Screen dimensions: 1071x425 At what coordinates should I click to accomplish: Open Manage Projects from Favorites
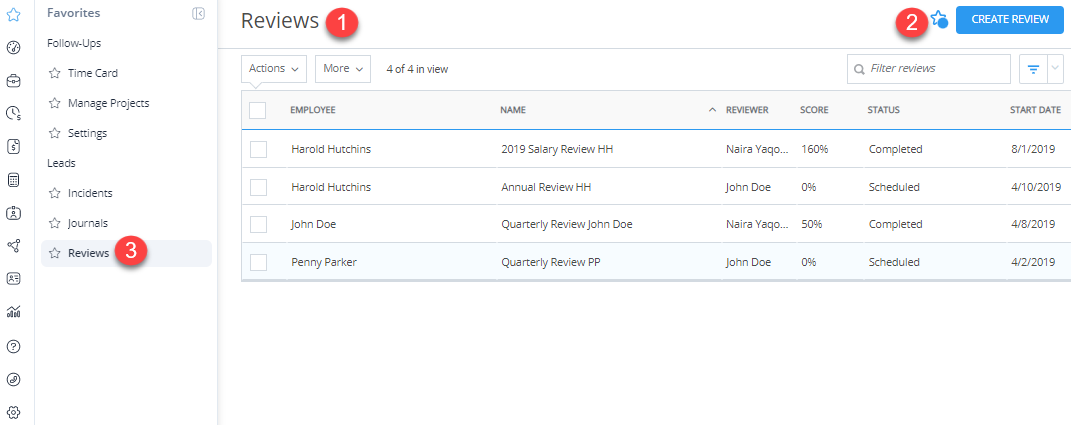pos(109,103)
